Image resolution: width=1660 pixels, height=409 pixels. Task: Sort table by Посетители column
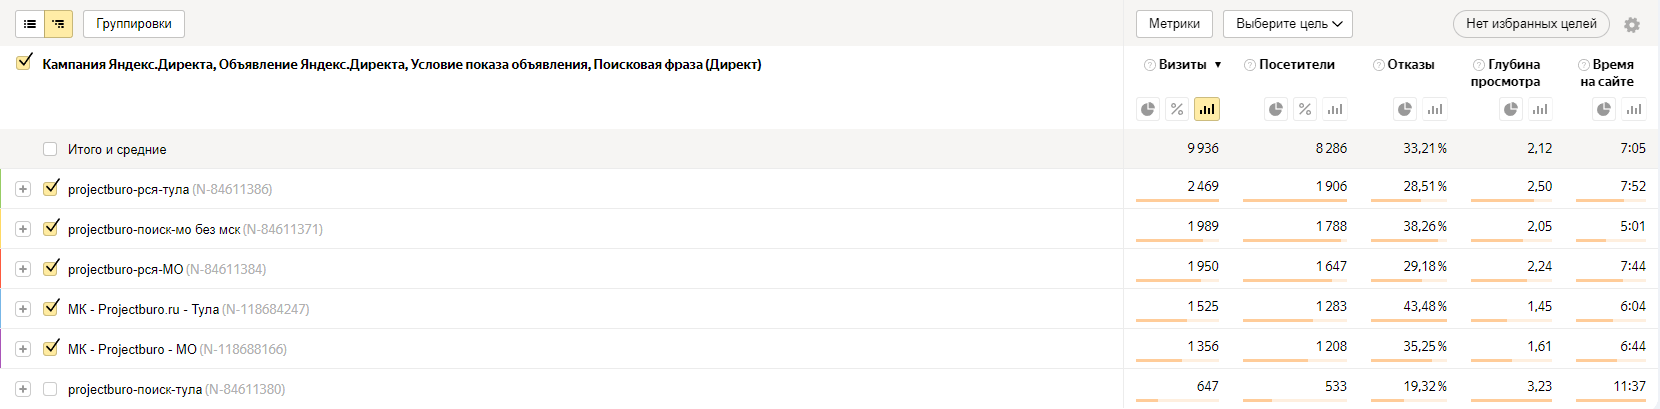(x=1296, y=65)
